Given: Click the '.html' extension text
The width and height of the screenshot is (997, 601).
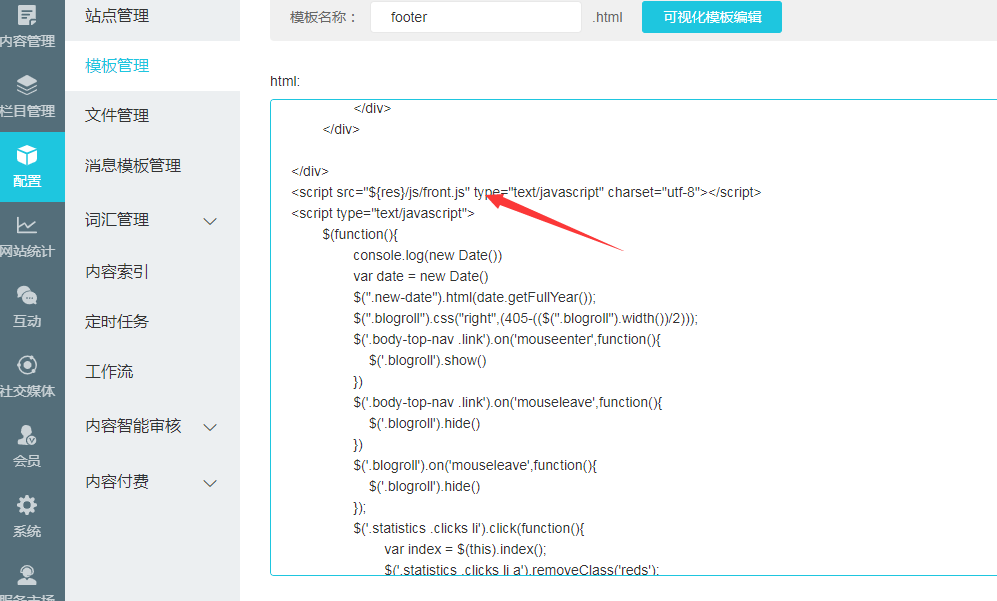Looking at the screenshot, I should [607, 17].
